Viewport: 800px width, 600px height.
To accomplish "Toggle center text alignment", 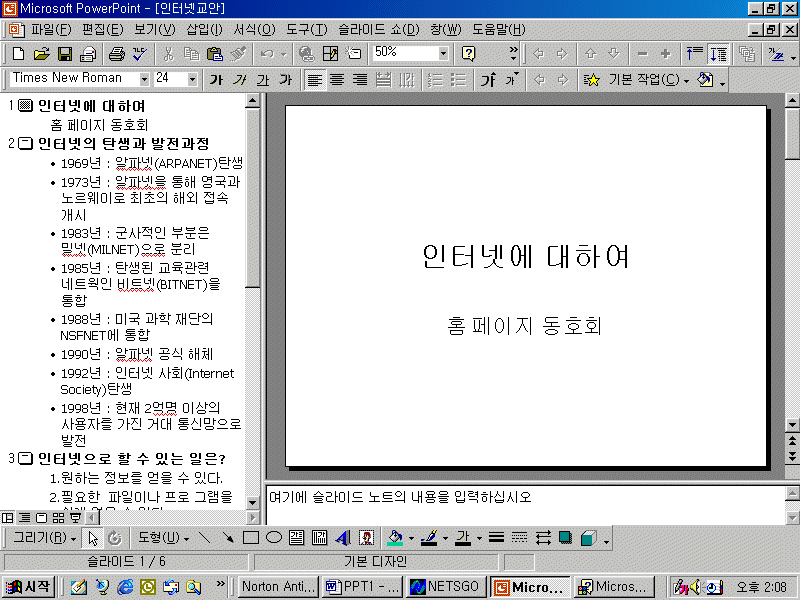I will tap(337, 79).
